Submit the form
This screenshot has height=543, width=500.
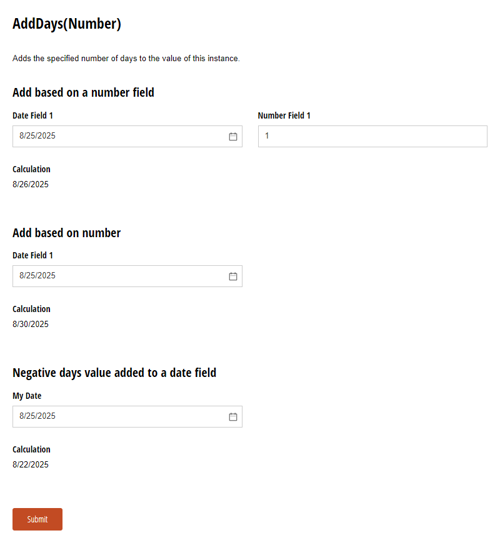(x=37, y=519)
